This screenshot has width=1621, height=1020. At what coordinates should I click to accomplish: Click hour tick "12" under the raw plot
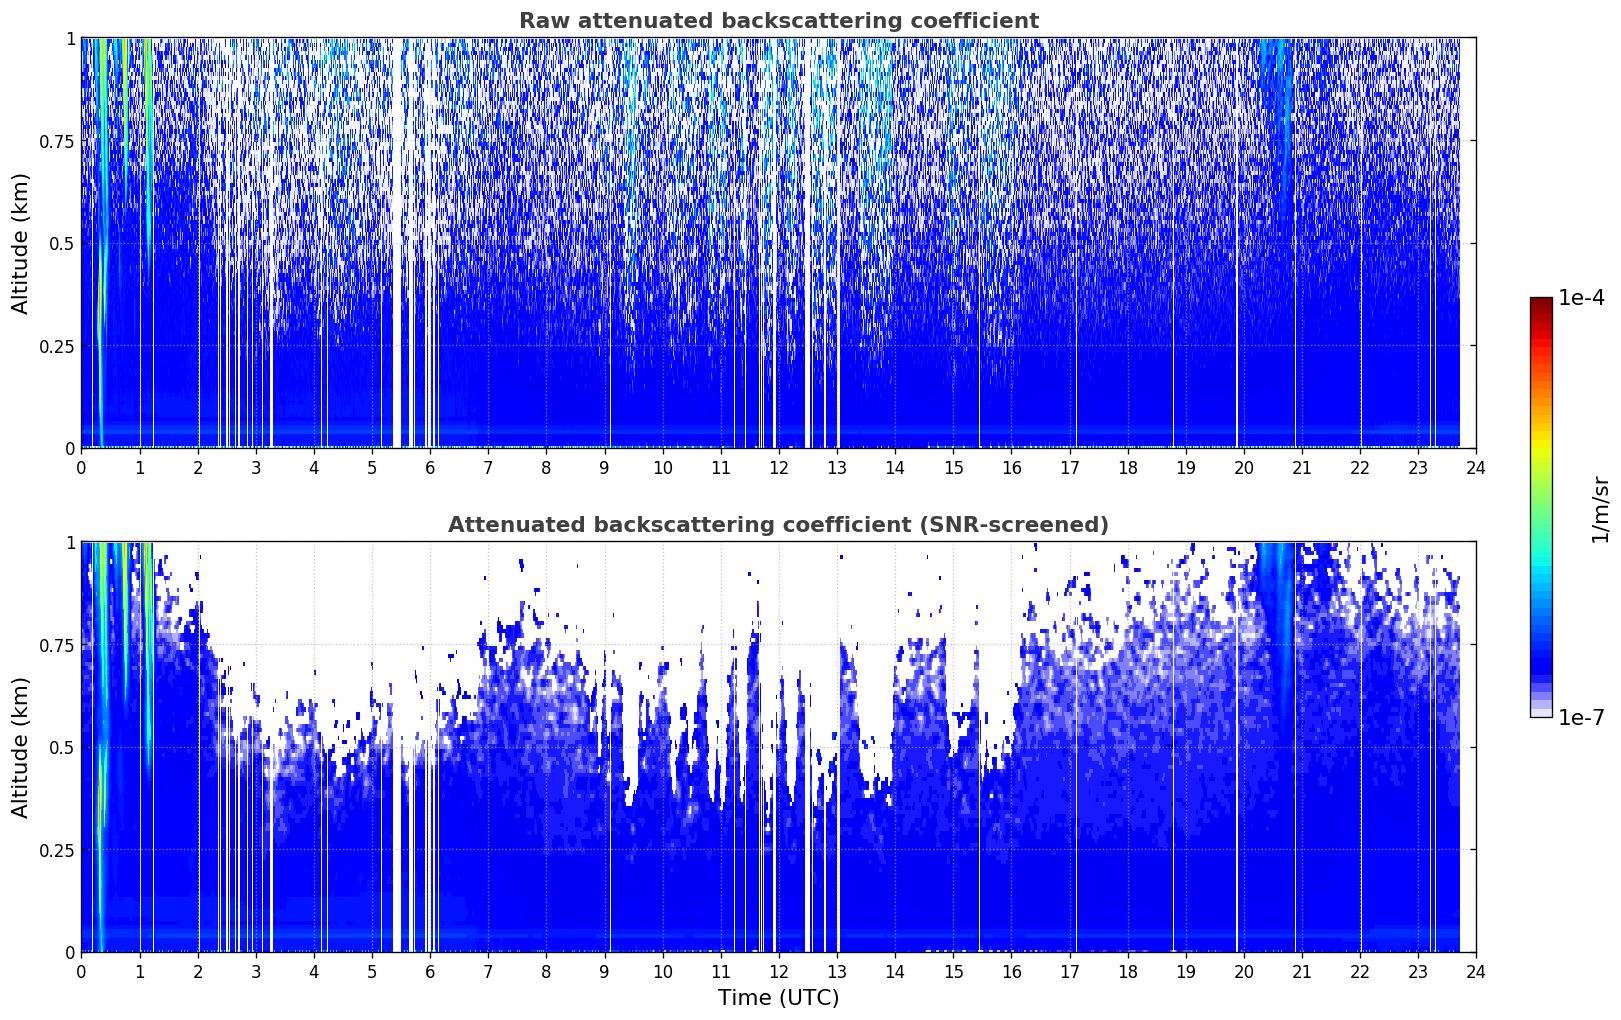[778, 467]
